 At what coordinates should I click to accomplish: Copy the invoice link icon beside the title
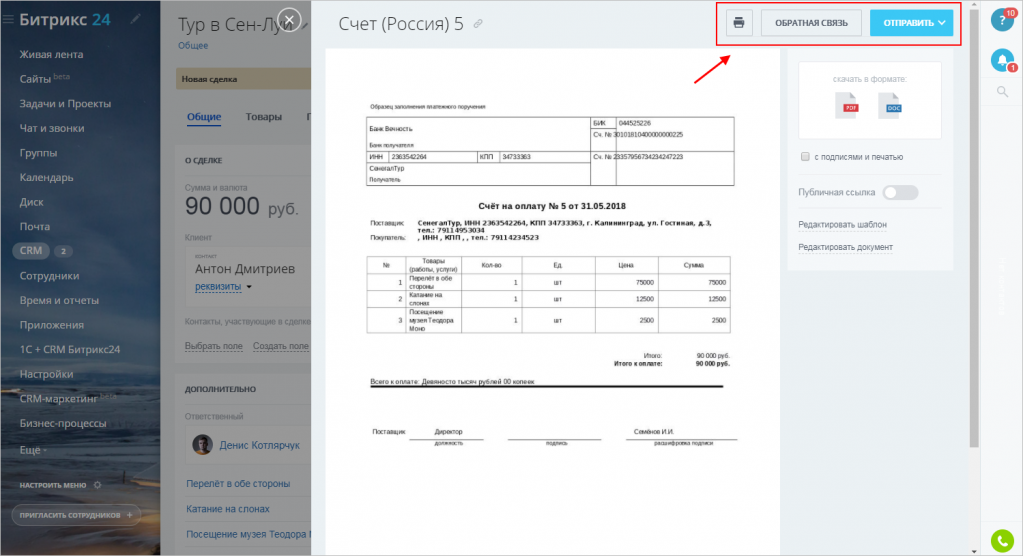[478, 24]
